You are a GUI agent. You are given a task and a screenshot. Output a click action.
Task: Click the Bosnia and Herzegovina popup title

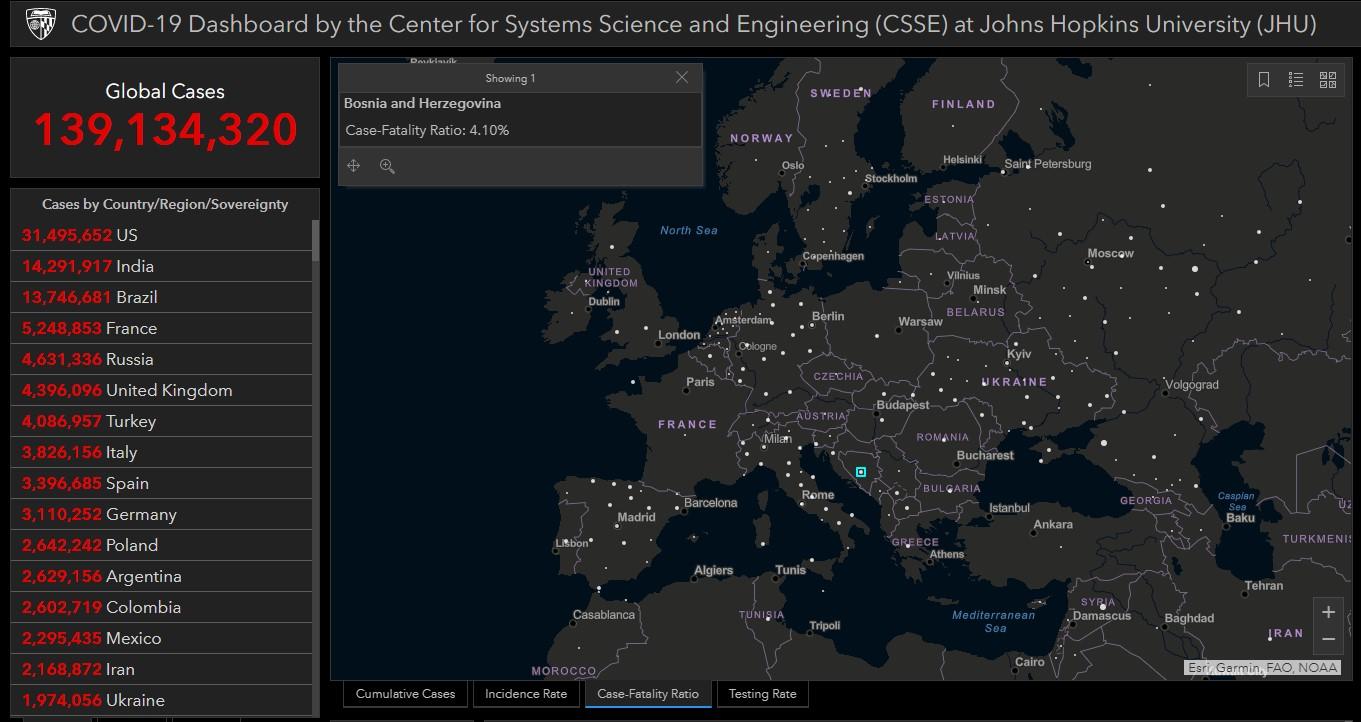tap(422, 103)
